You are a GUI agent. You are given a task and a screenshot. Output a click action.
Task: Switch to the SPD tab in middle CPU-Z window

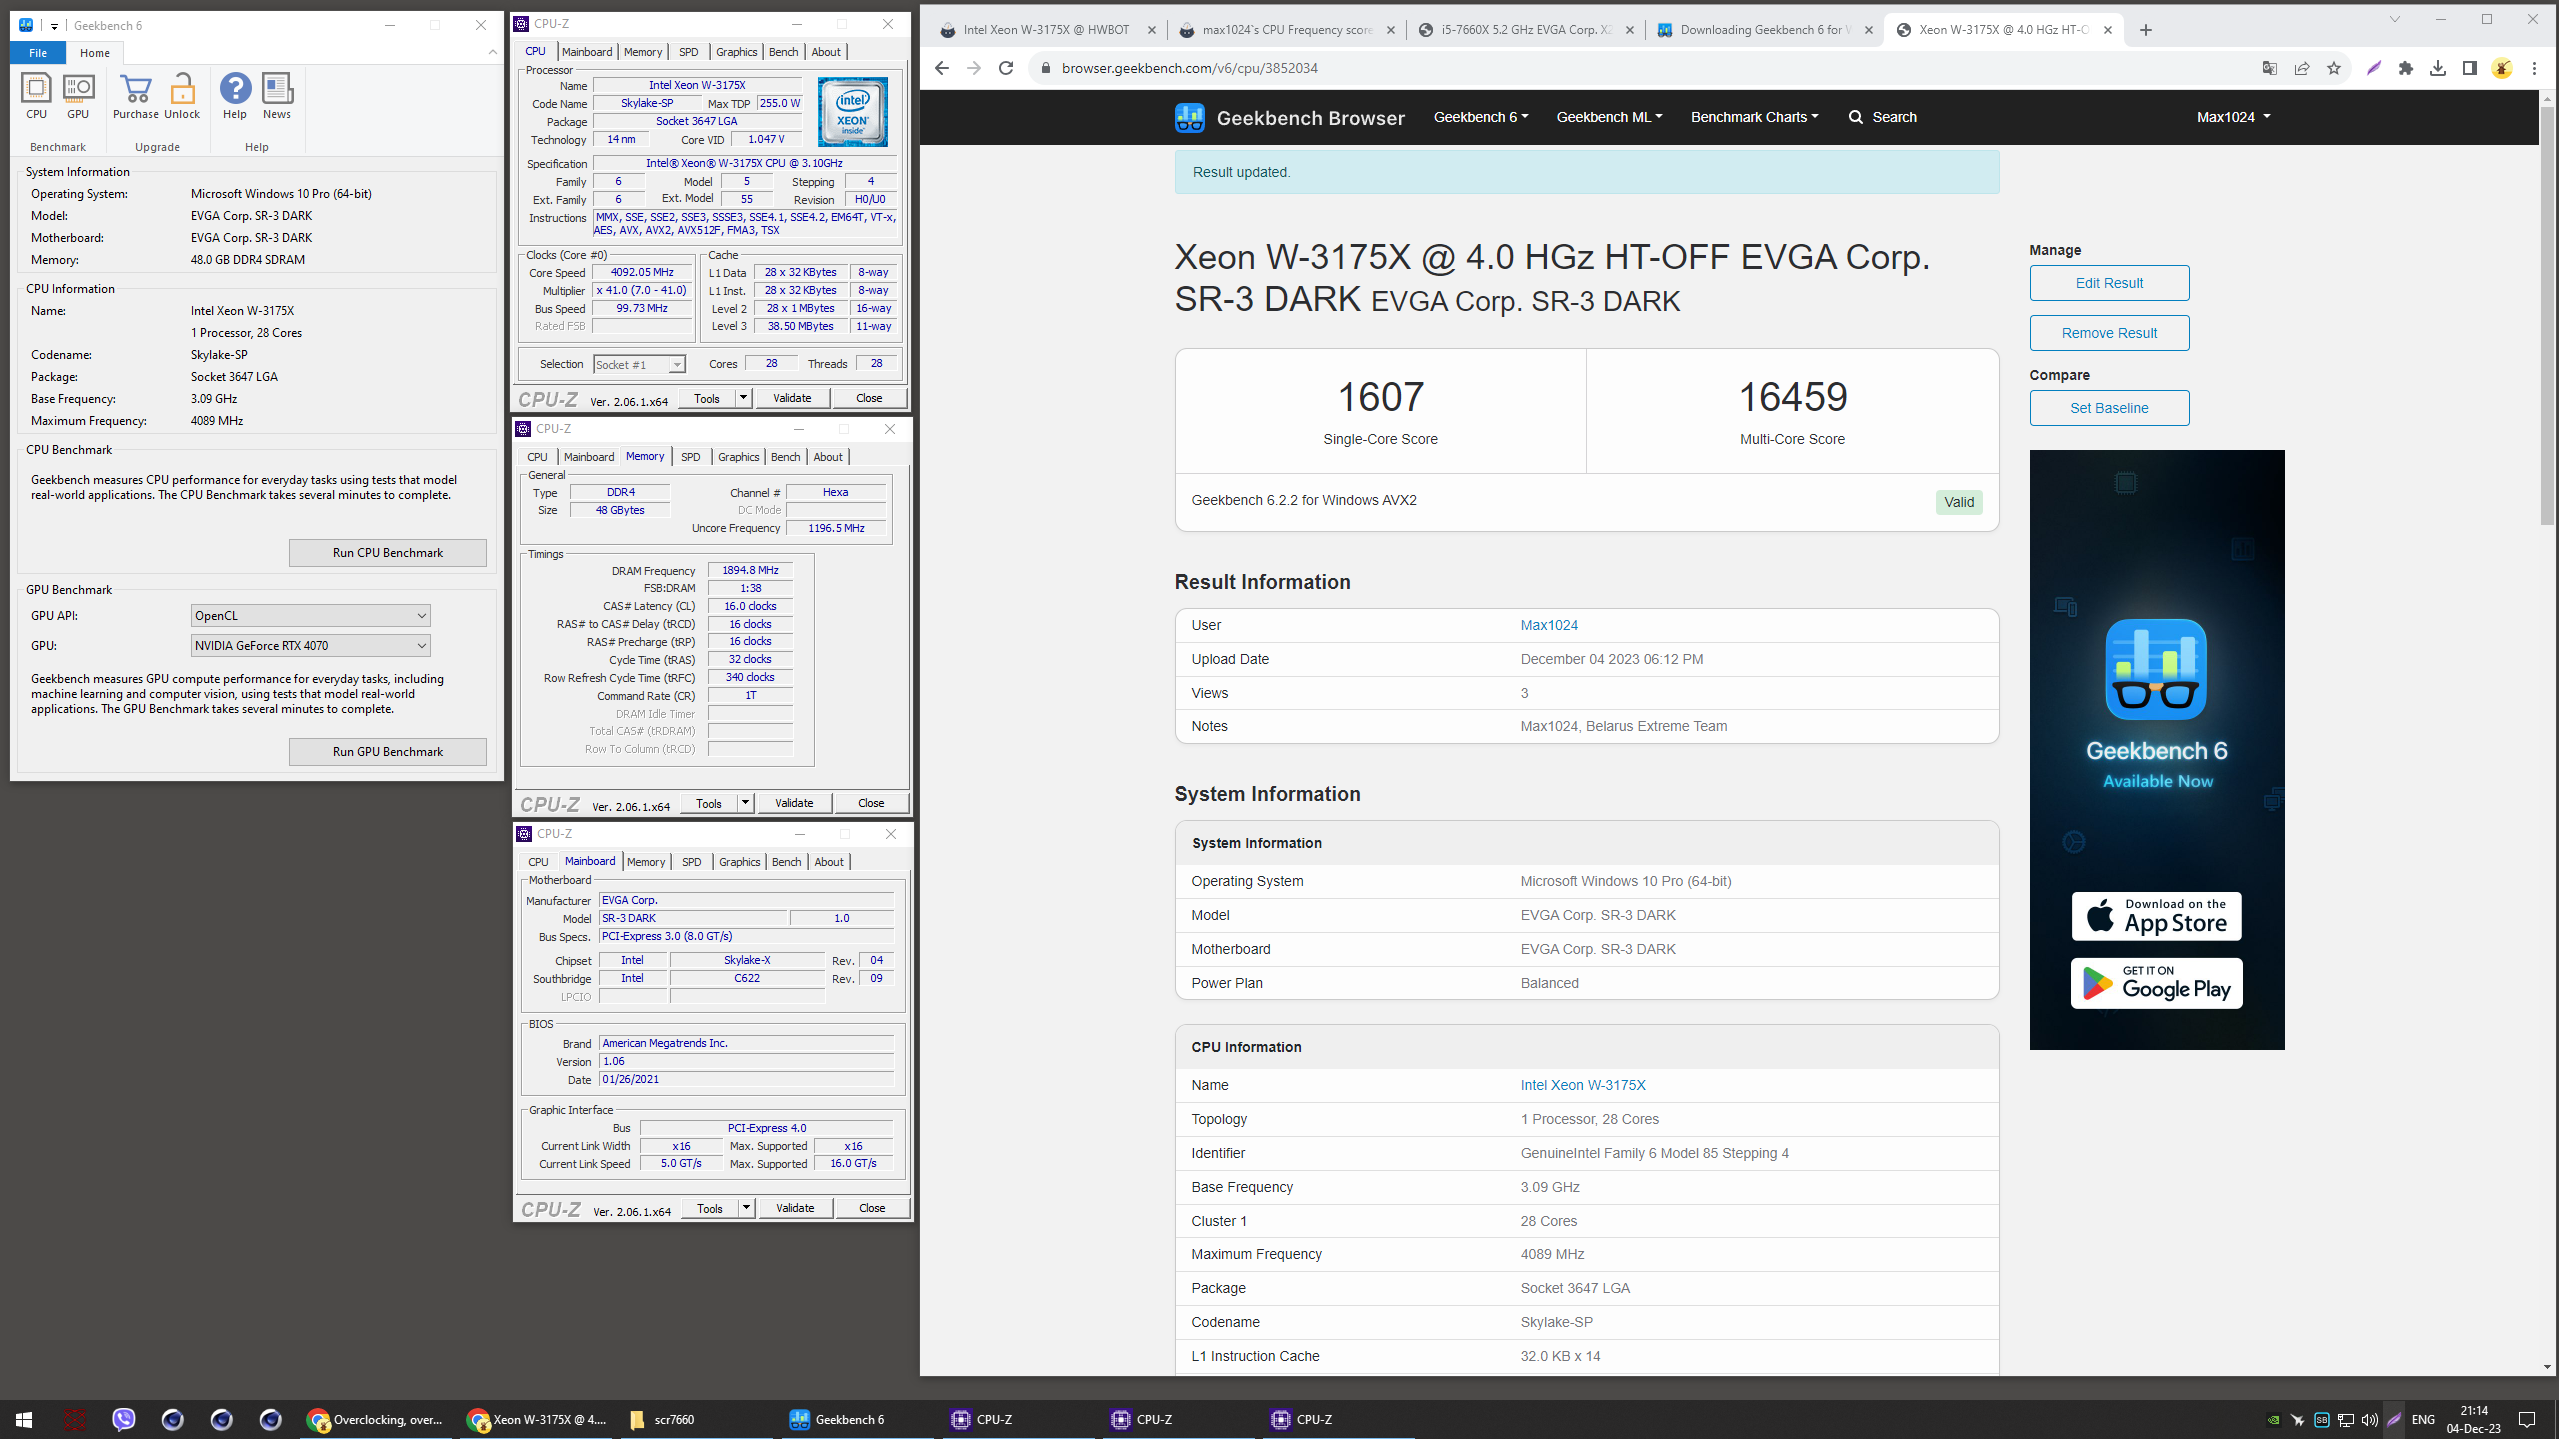click(691, 457)
